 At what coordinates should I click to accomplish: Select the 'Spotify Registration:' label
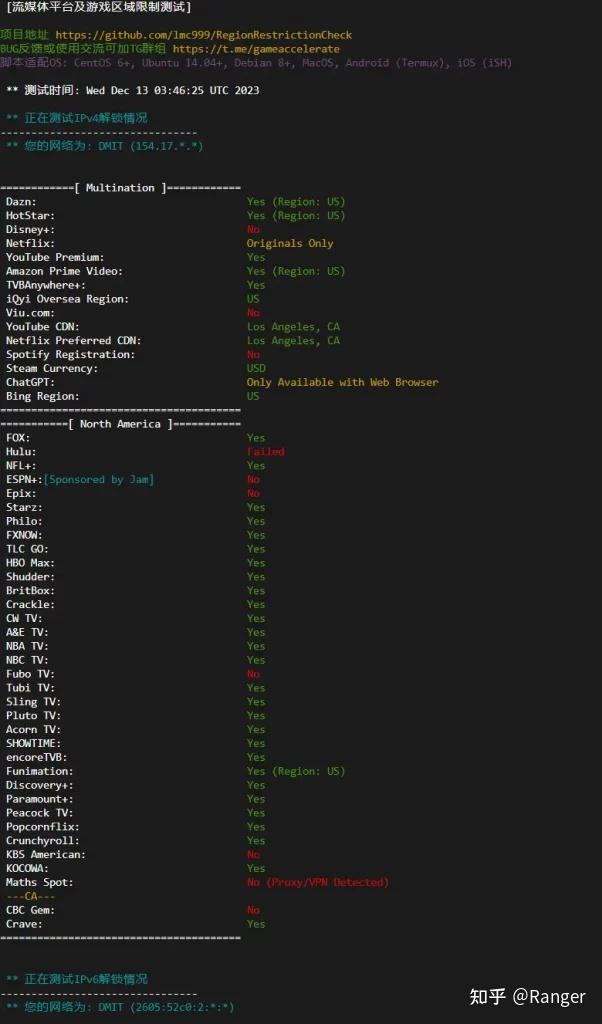(71, 355)
